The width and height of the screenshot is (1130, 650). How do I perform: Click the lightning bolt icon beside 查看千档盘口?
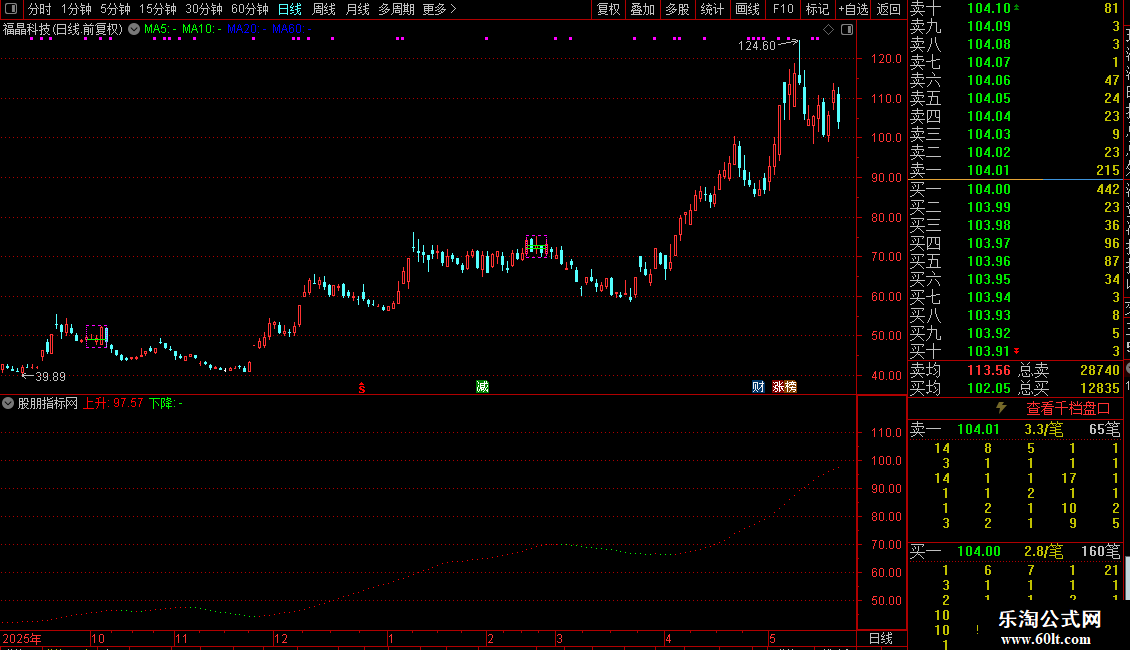tap(1001, 408)
